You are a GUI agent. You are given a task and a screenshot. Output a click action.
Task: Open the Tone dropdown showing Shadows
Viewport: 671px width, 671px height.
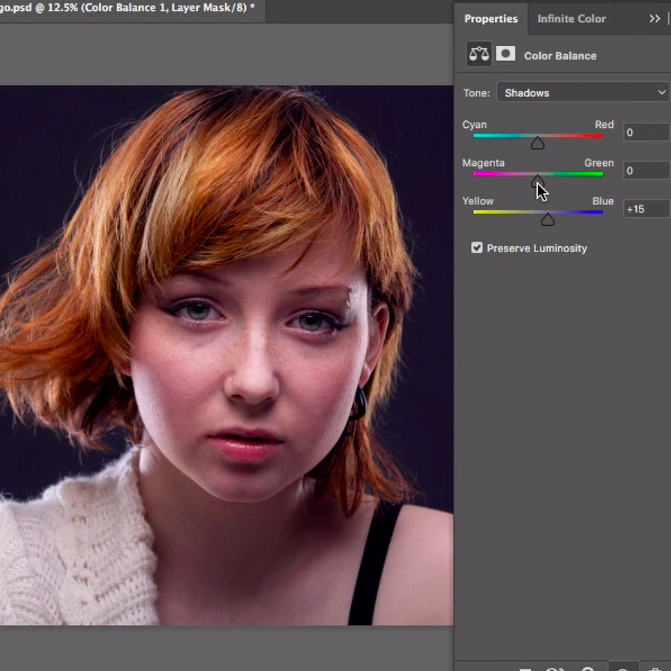click(583, 93)
